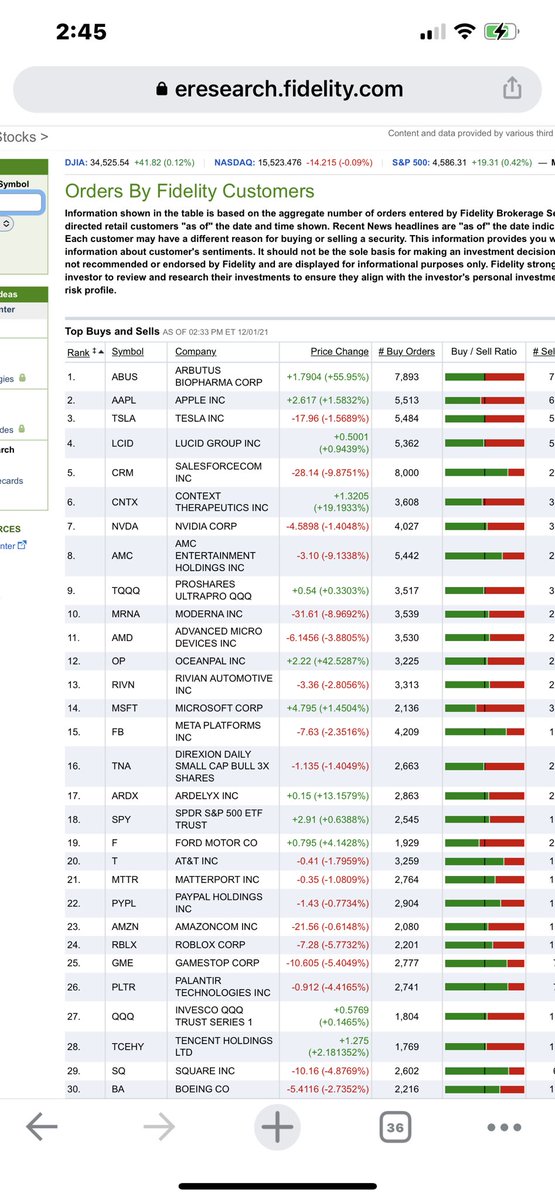Open the tab switcher showing 36
The height and width of the screenshot is (1200, 555).
[395, 1127]
